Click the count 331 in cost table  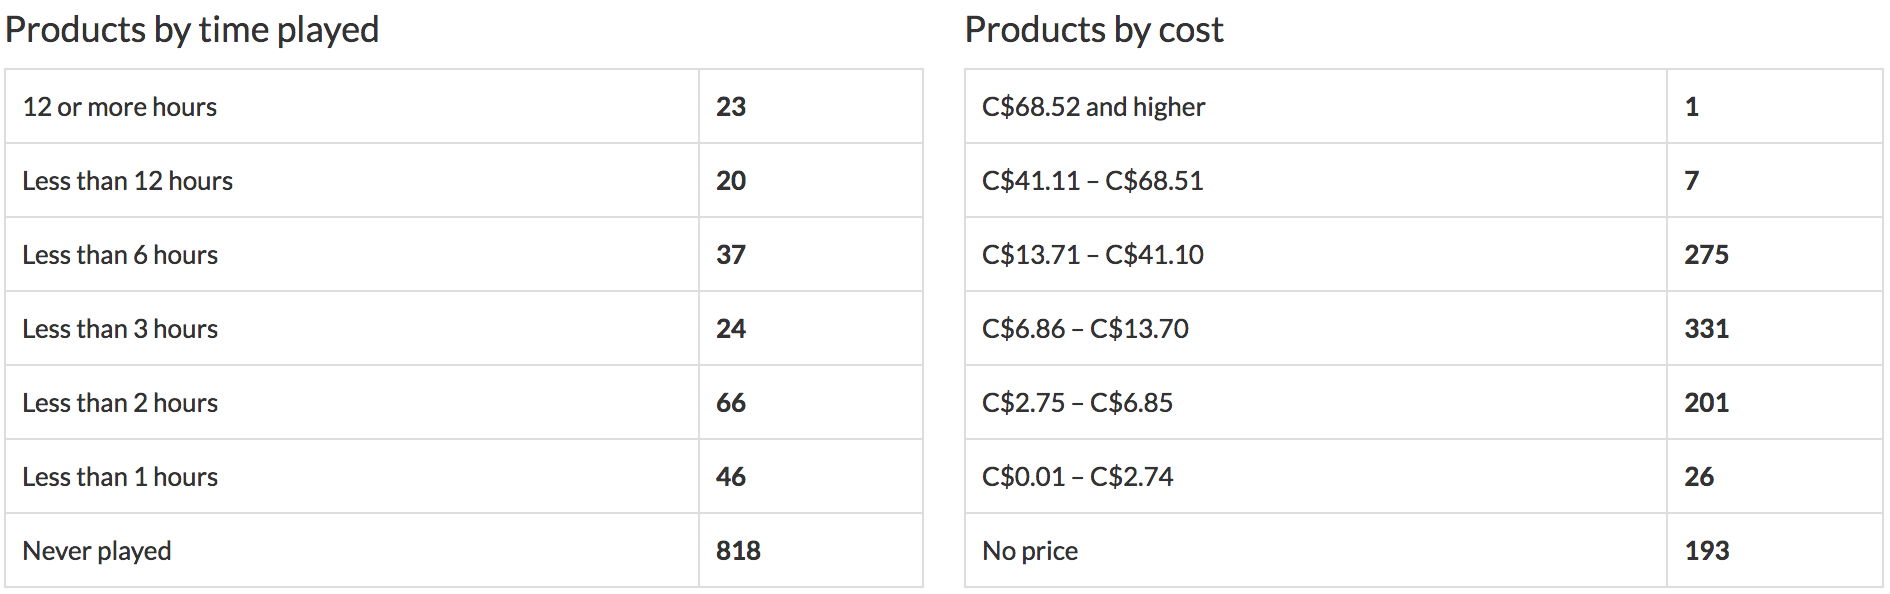[1706, 329]
